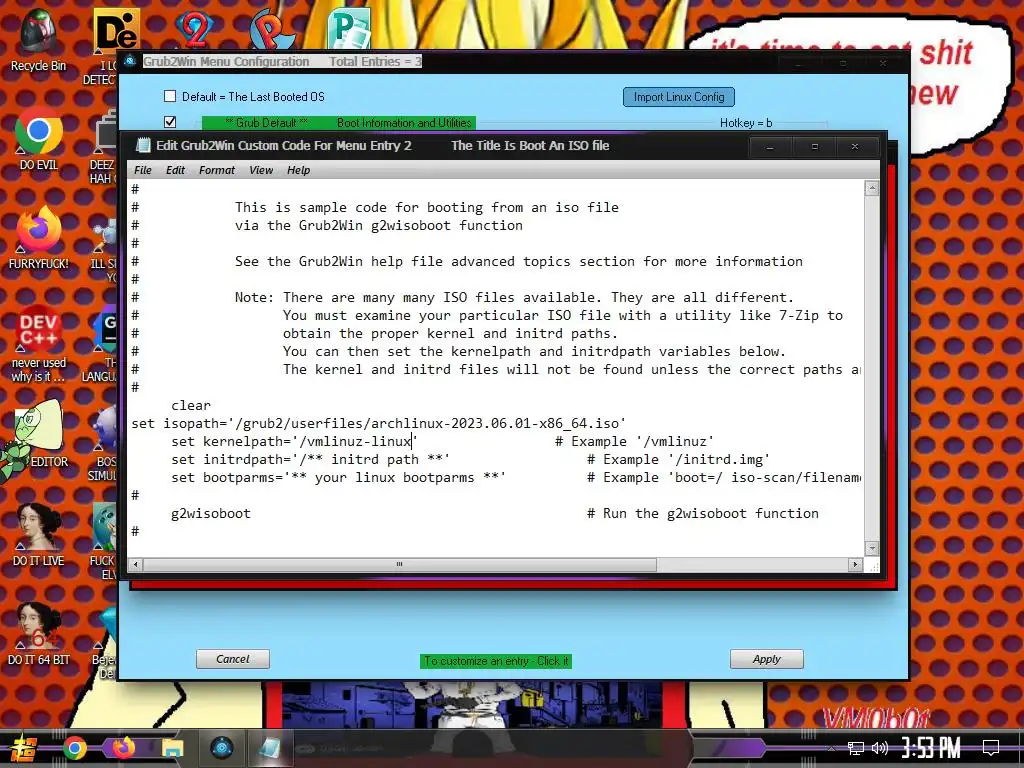
Task: Open the View menu
Action: (x=261, y=170)
